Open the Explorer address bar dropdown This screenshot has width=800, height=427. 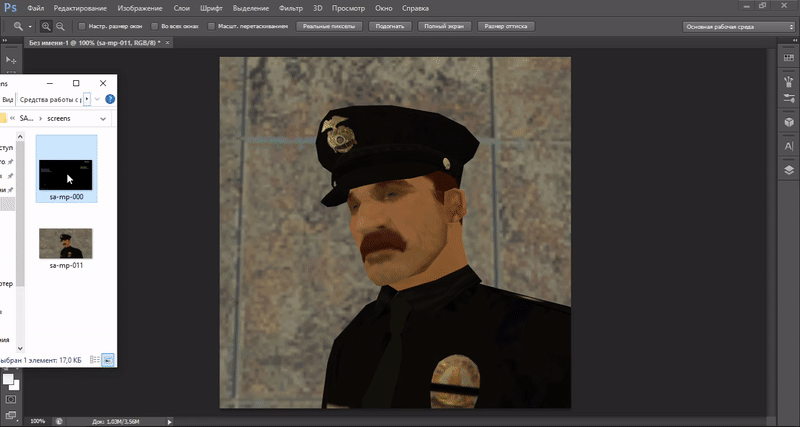[x=103, y=118]
